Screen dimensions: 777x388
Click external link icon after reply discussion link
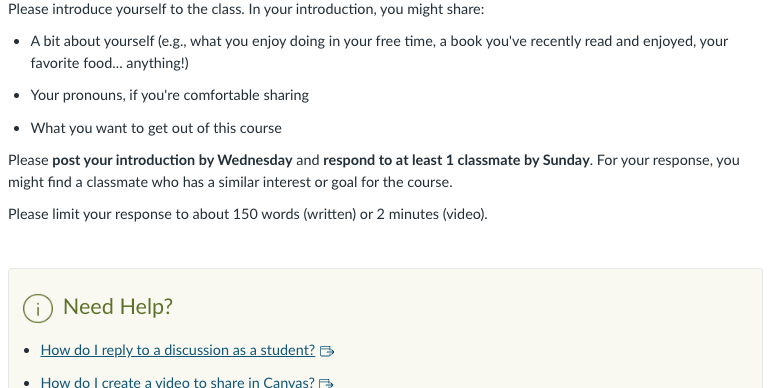coord(327,351)
